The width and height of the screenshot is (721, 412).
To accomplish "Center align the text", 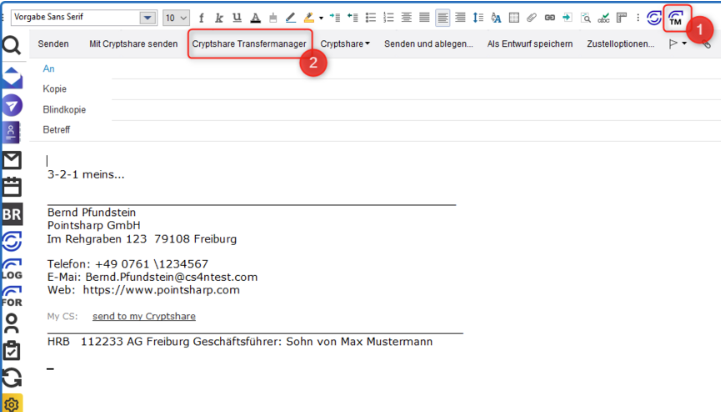I will click(406, 18).
